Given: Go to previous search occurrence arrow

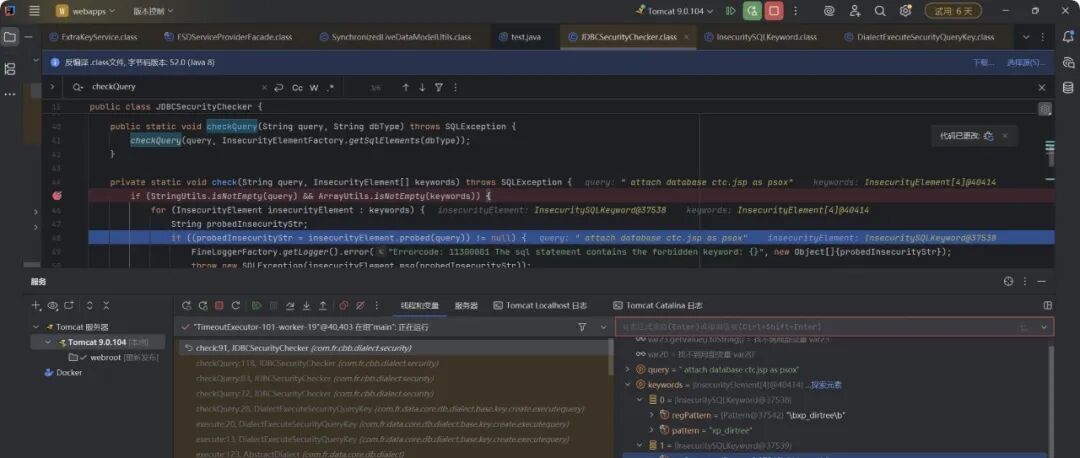Looking at the screenshot, I should [406, 87].
